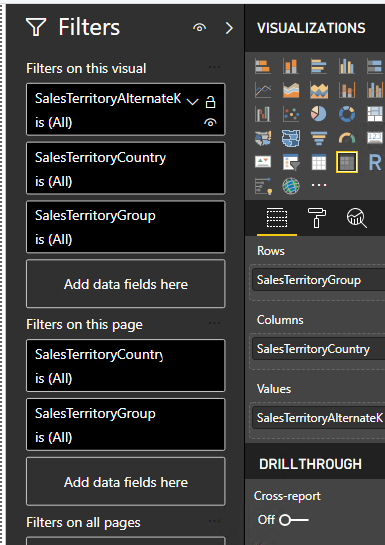Screen dimensions: 385x545
Task: Select the Scatter chart visual
Action: point(290,114)
